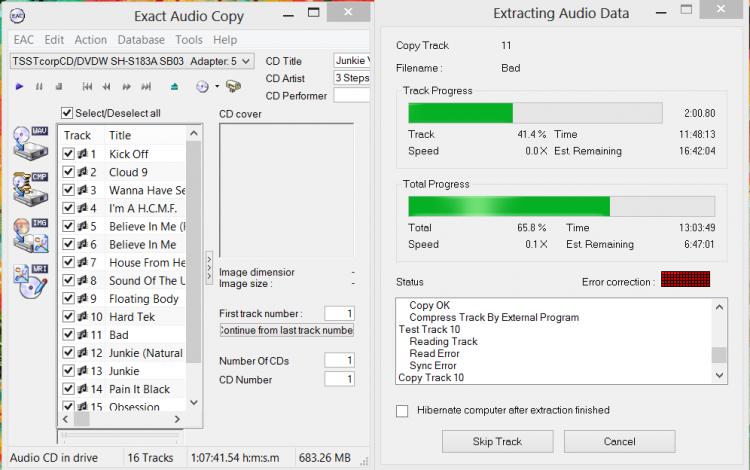
Task: Click the CD Title input field
Action: coord(352,61)
